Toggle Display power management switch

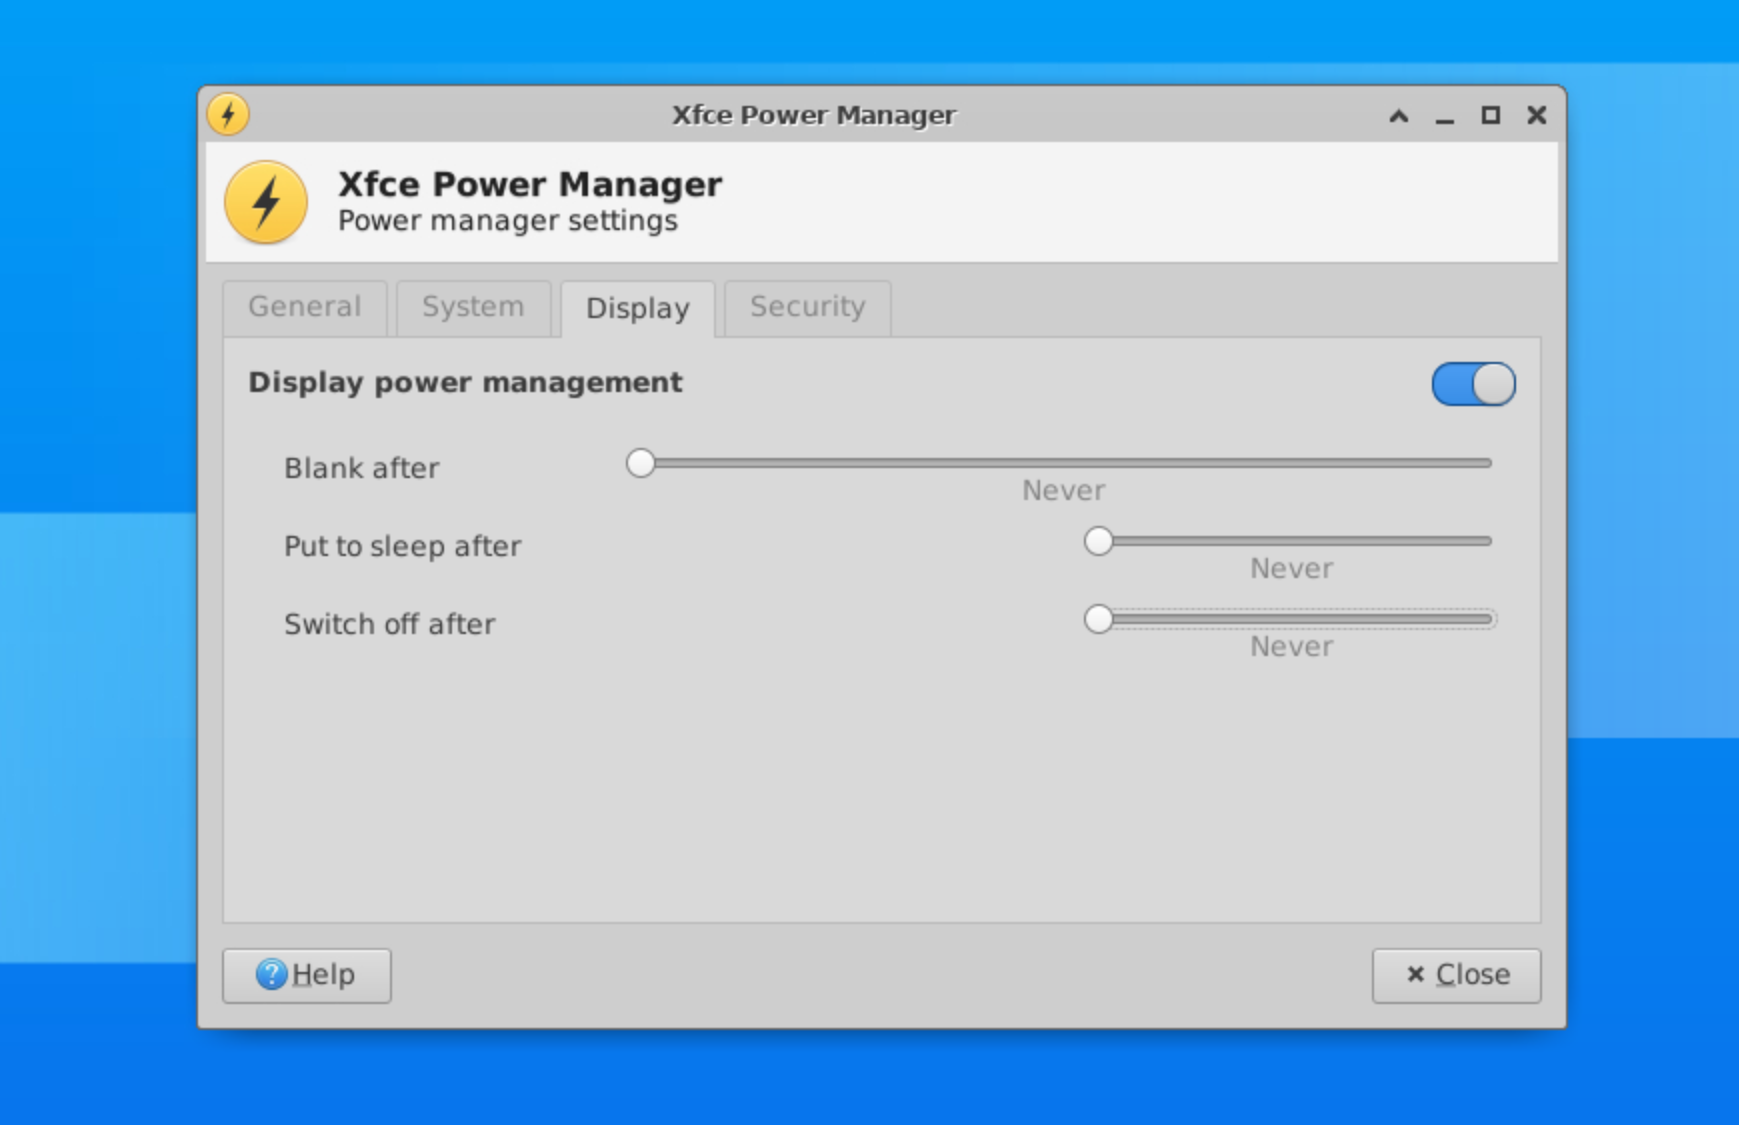[x=1473, y=384]
